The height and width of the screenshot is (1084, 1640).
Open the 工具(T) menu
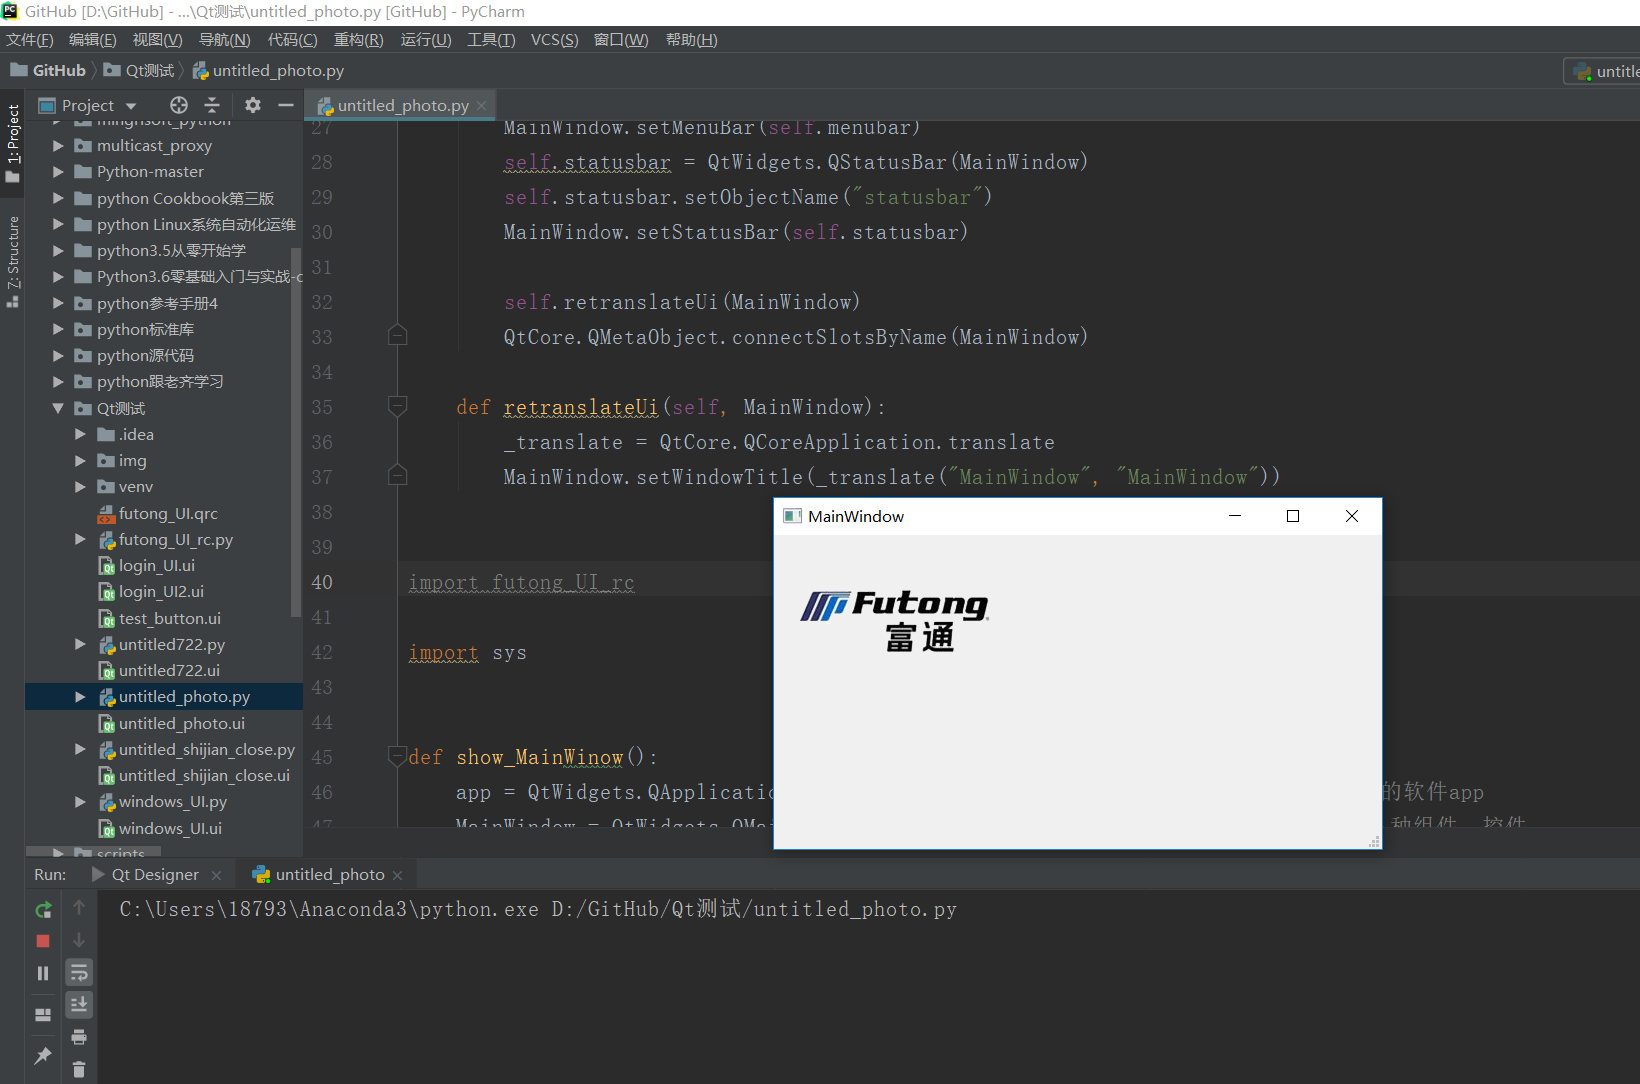coord(492,40)
